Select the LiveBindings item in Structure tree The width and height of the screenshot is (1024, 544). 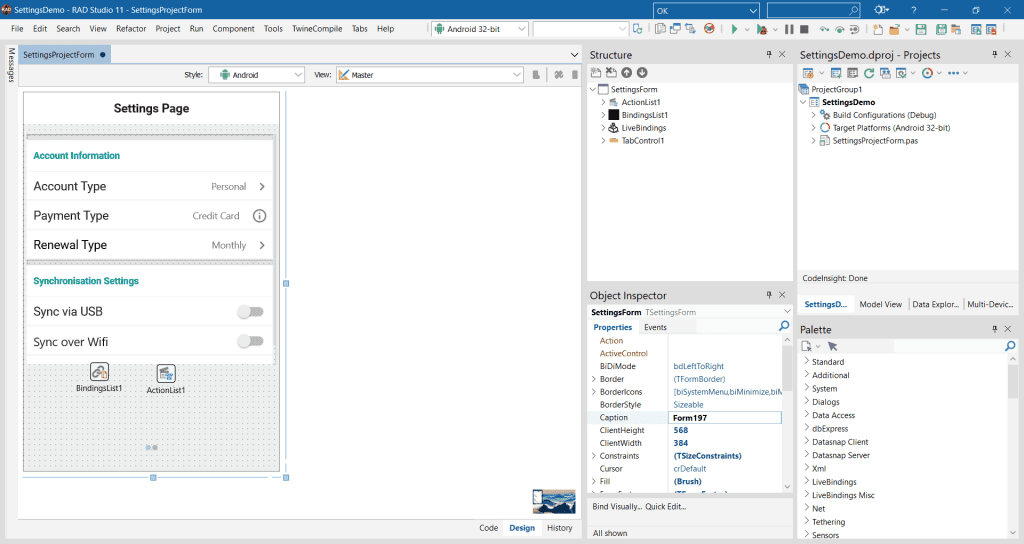[643, 128]
